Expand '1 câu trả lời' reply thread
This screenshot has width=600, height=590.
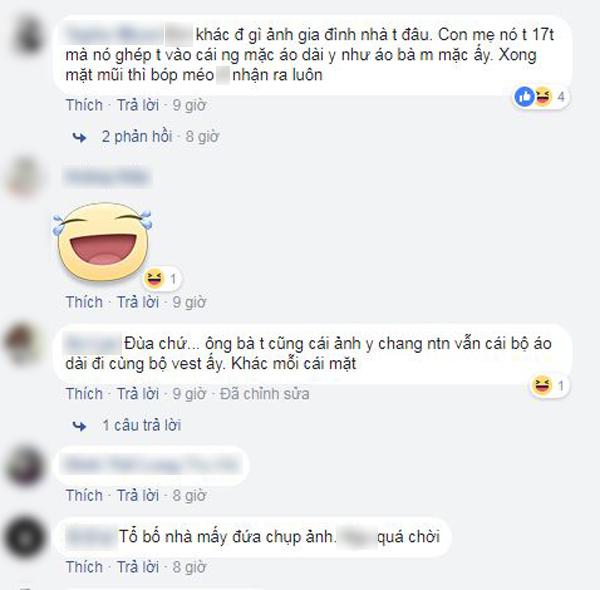click(142, 425)
